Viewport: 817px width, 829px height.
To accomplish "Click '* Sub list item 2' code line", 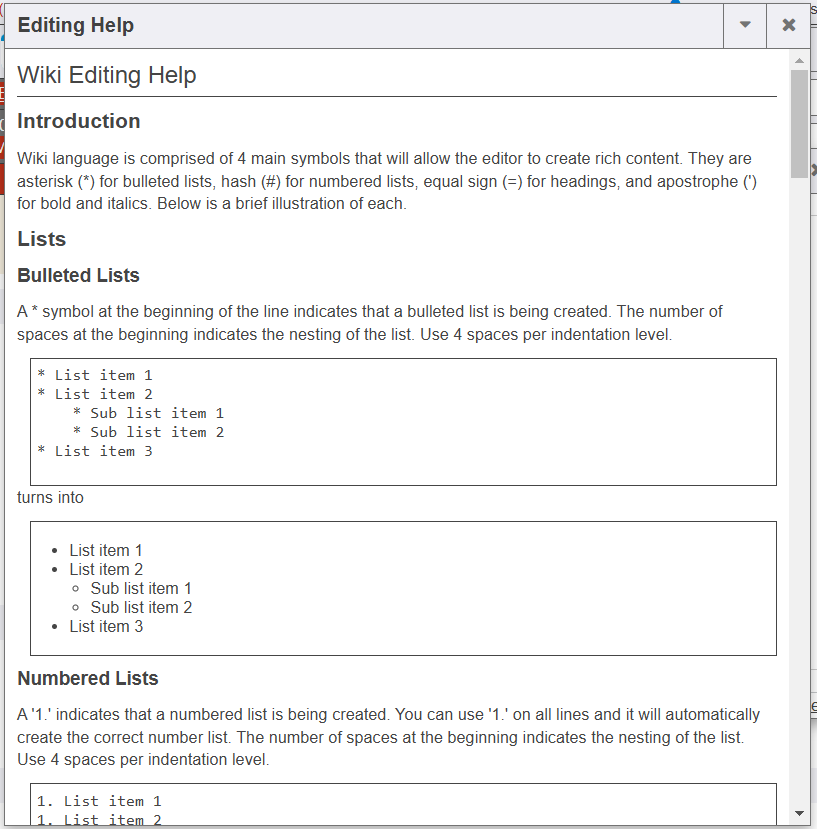I will coord(148,432).
